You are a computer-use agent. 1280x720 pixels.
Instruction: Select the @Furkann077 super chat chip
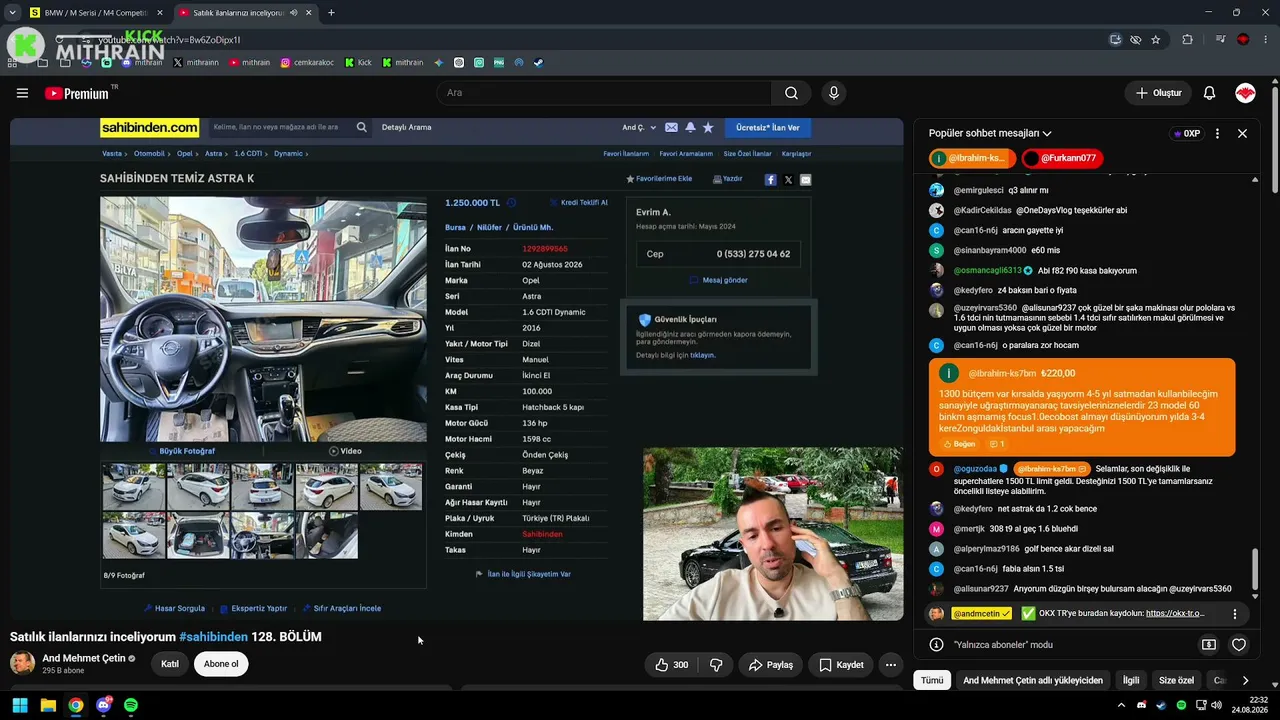1062,158
